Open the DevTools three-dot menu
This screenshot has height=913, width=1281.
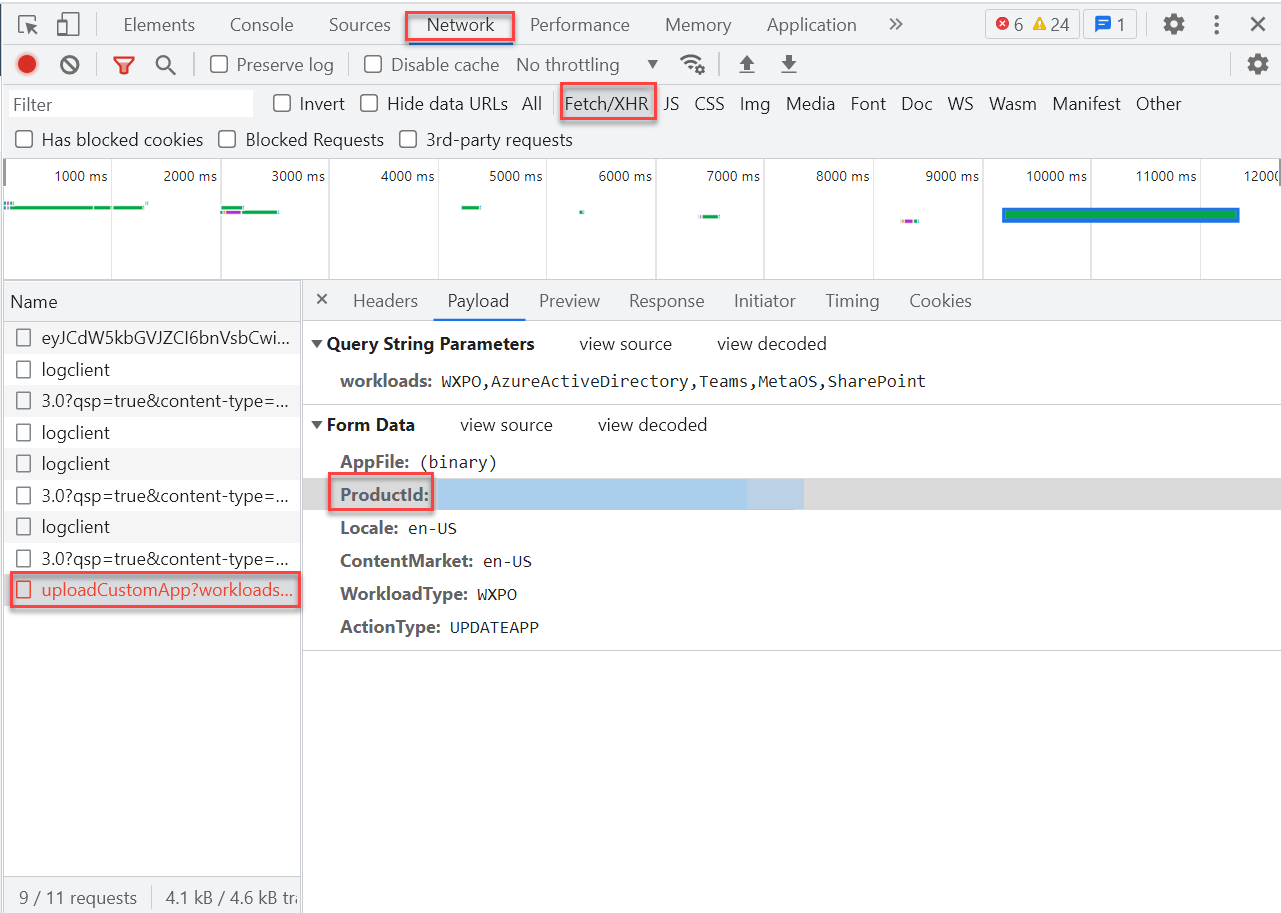tap(1216, 25)
